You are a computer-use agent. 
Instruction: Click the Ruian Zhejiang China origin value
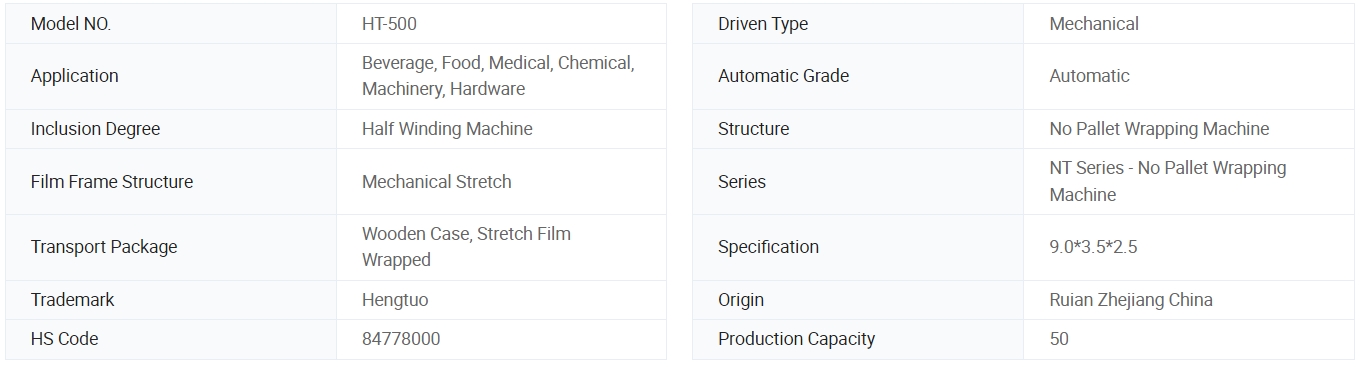(x=1131, y=300)
